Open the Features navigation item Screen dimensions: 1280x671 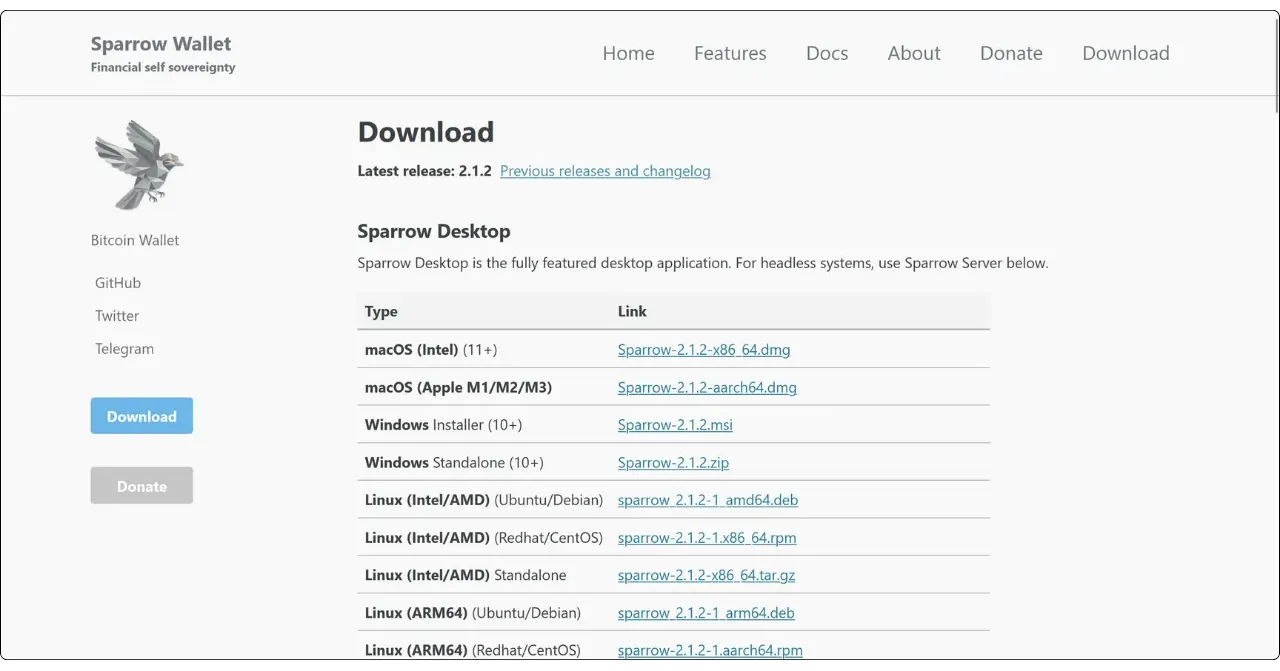(x=730, y=54)
